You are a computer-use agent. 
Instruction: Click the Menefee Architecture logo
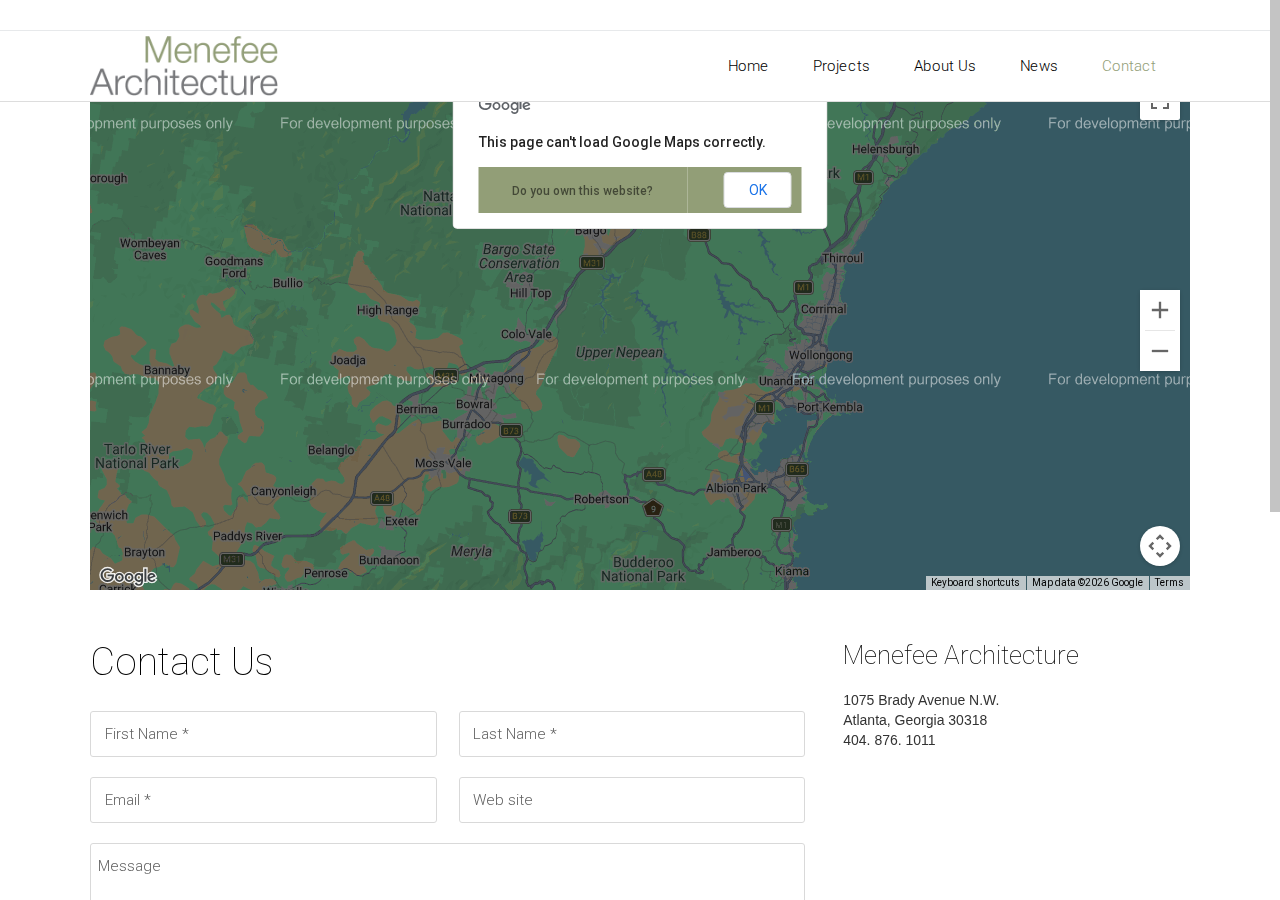click(x=184, y=66)
